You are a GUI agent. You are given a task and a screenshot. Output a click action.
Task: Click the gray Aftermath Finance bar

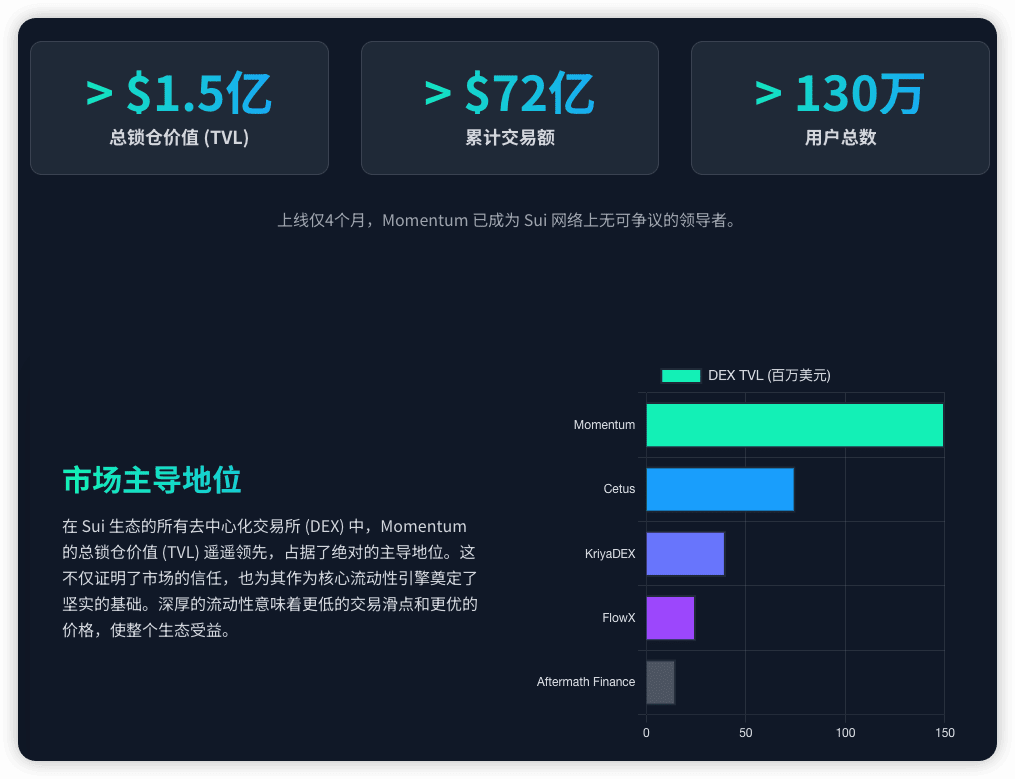pyautogui.click(x=661, y=682)
